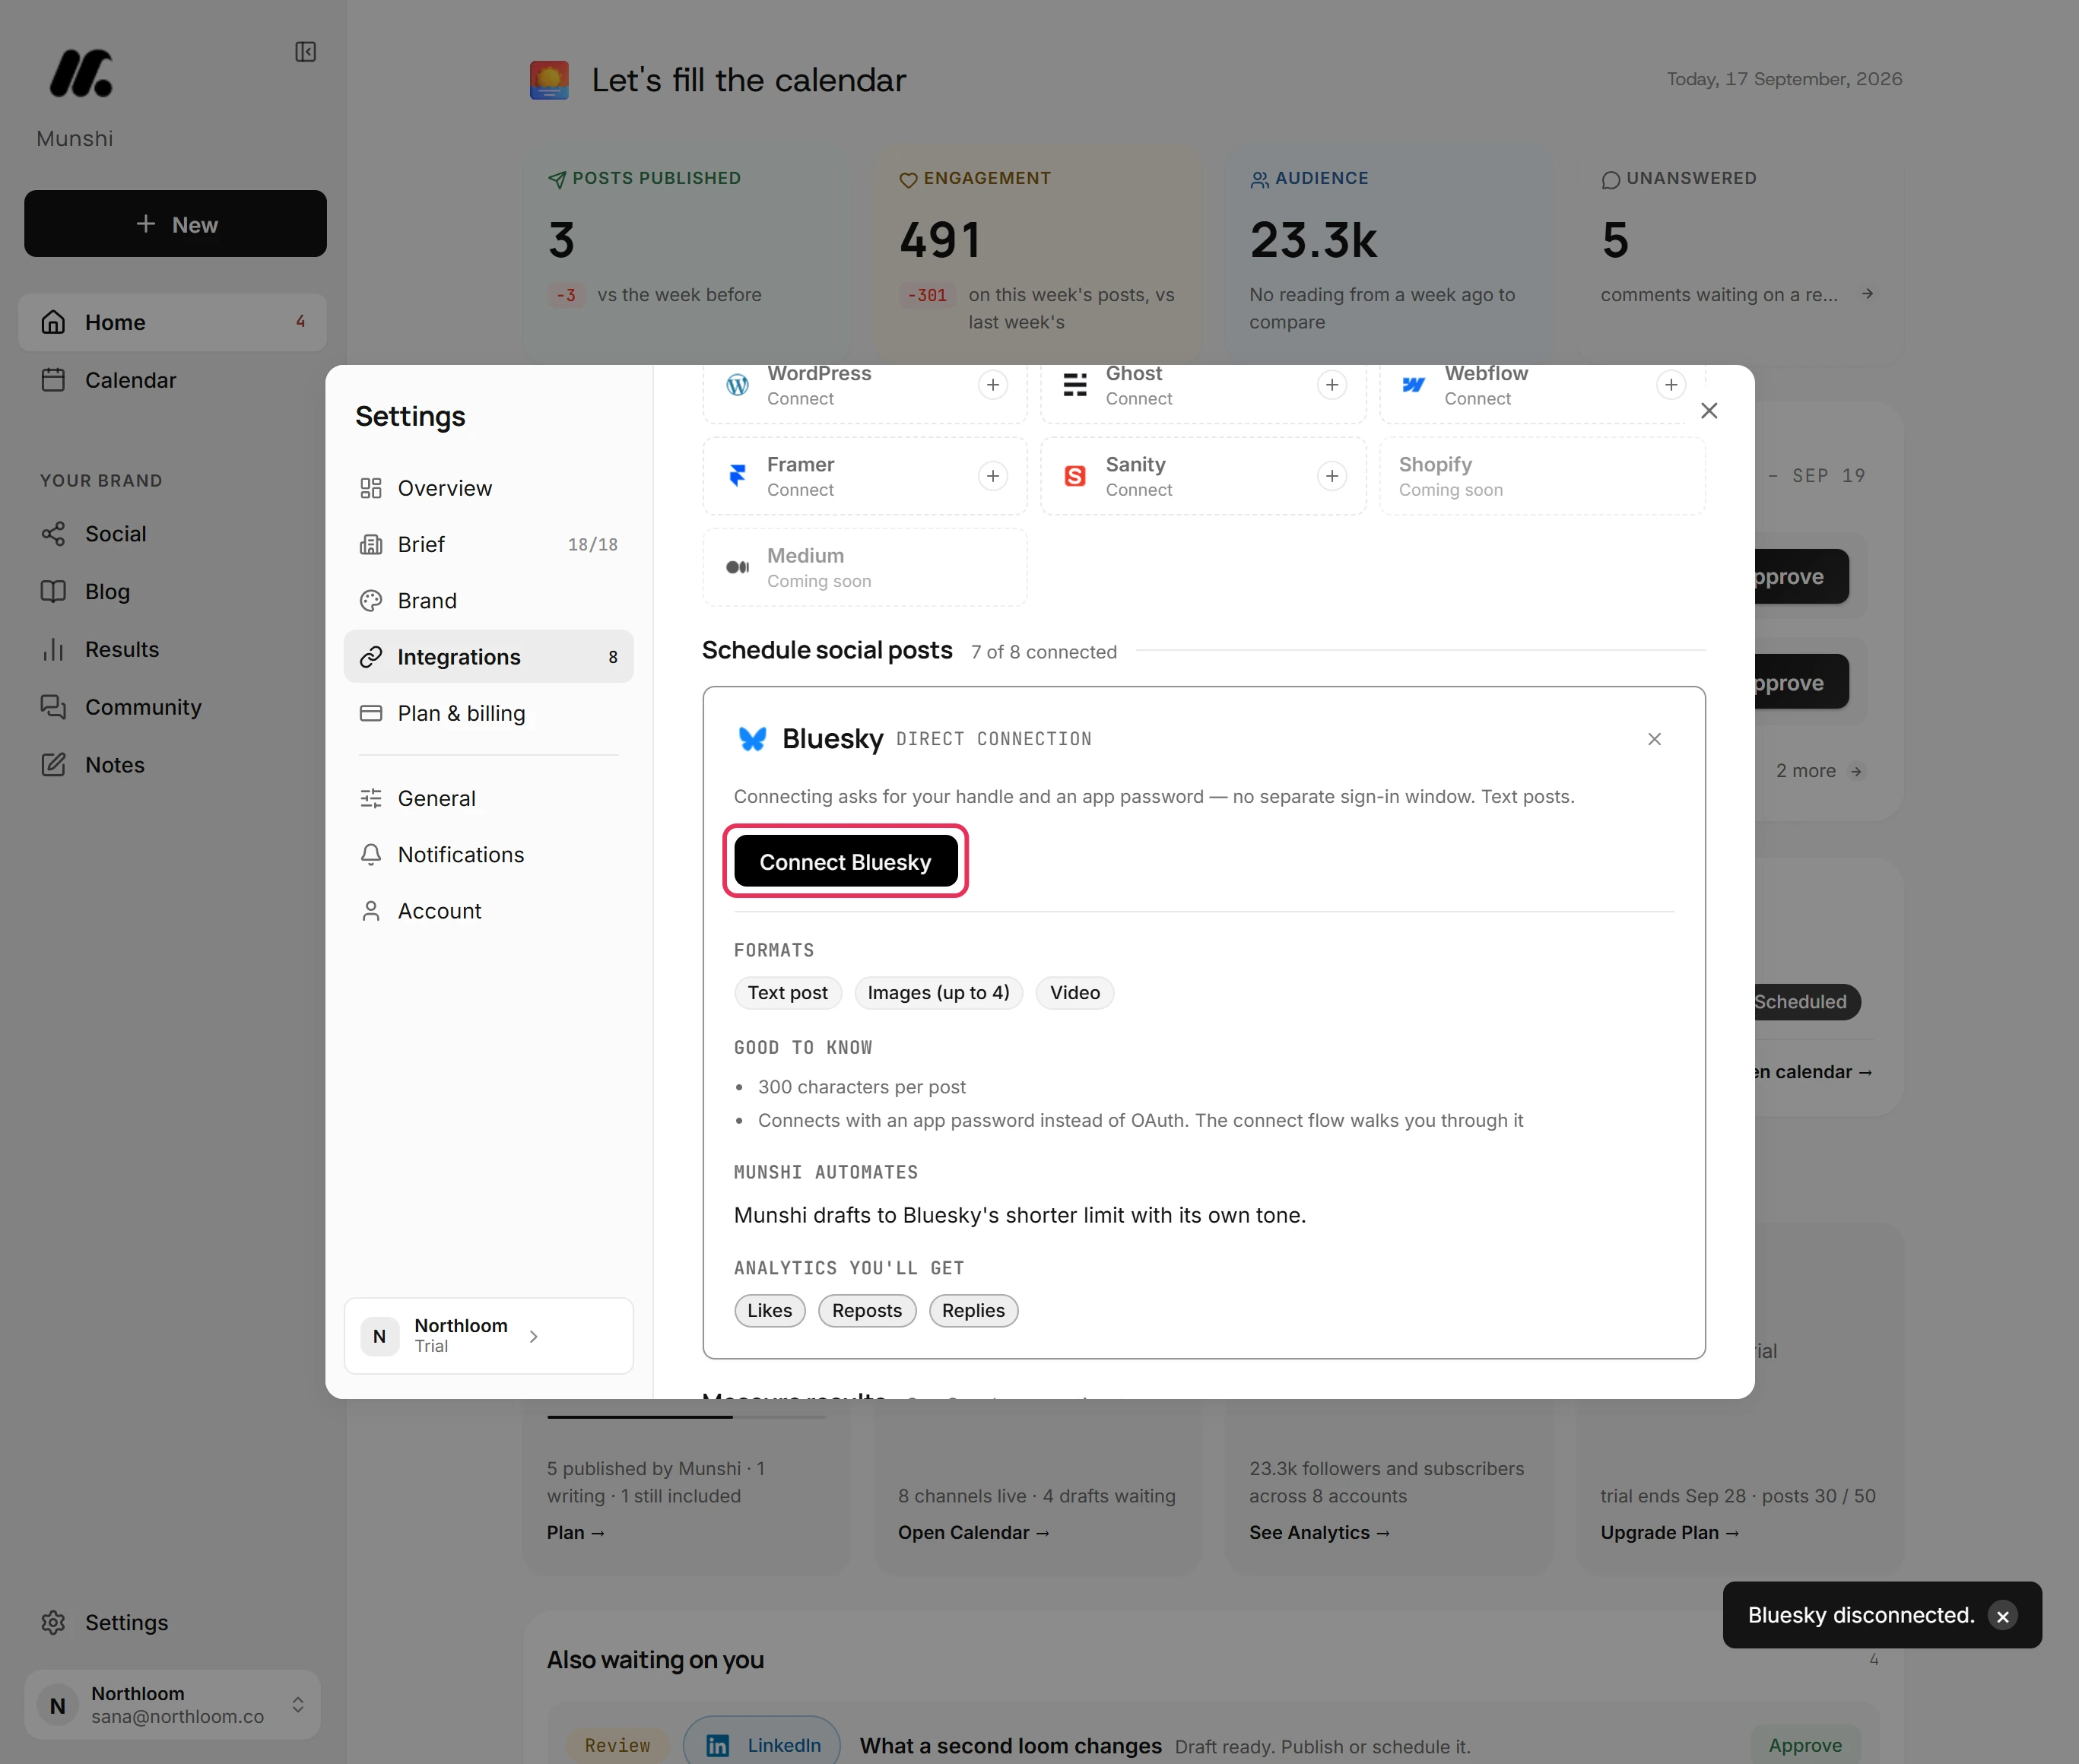Open Social in the sidebar
This screenshot has width=2079, height=1764.
click(x=173, y=534)
